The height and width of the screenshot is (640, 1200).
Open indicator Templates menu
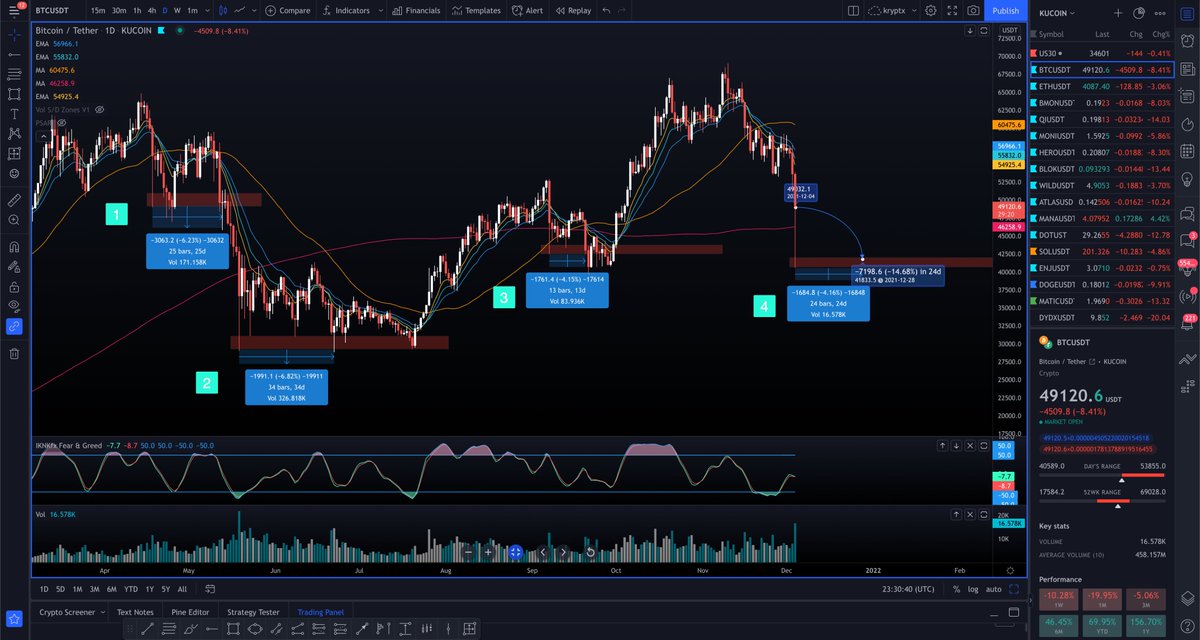(476, 11)
